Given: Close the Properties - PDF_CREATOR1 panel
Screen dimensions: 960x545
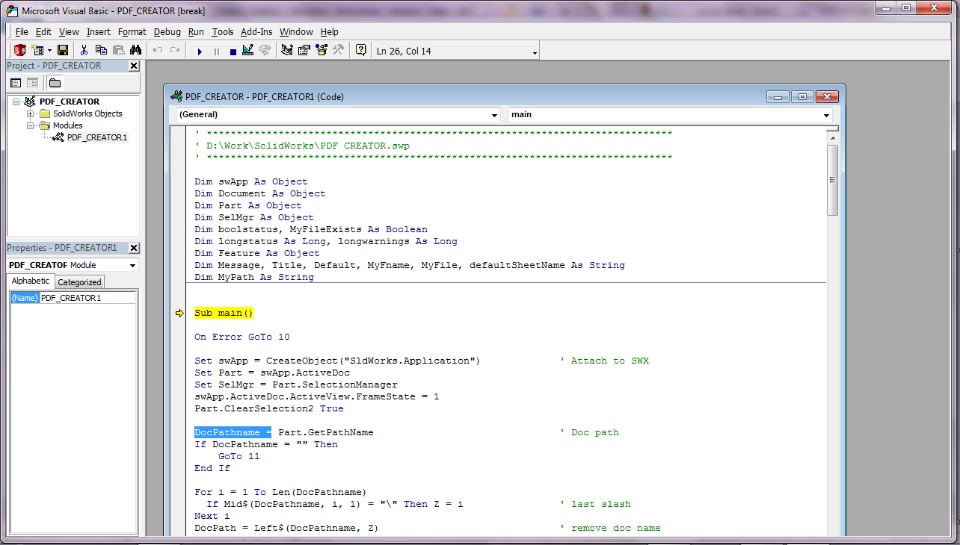Looking at the screenshot, I should [134, 247].
